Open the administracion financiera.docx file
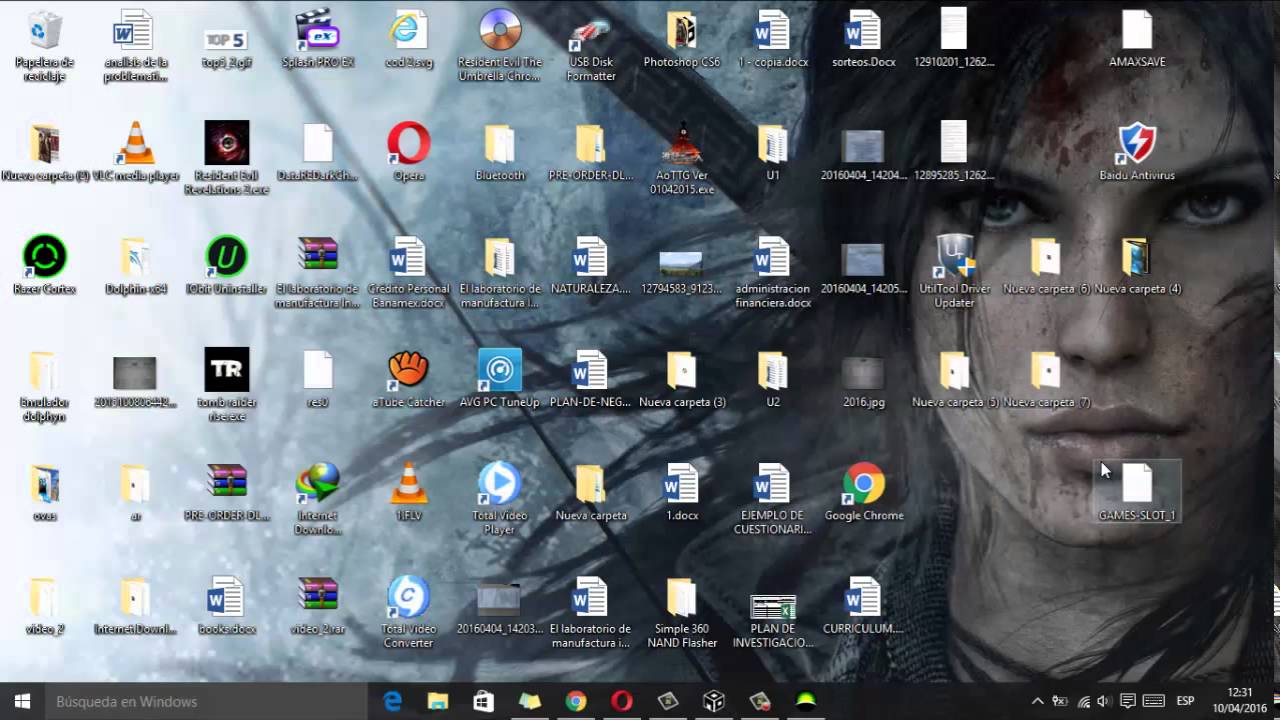 (773, 272)
